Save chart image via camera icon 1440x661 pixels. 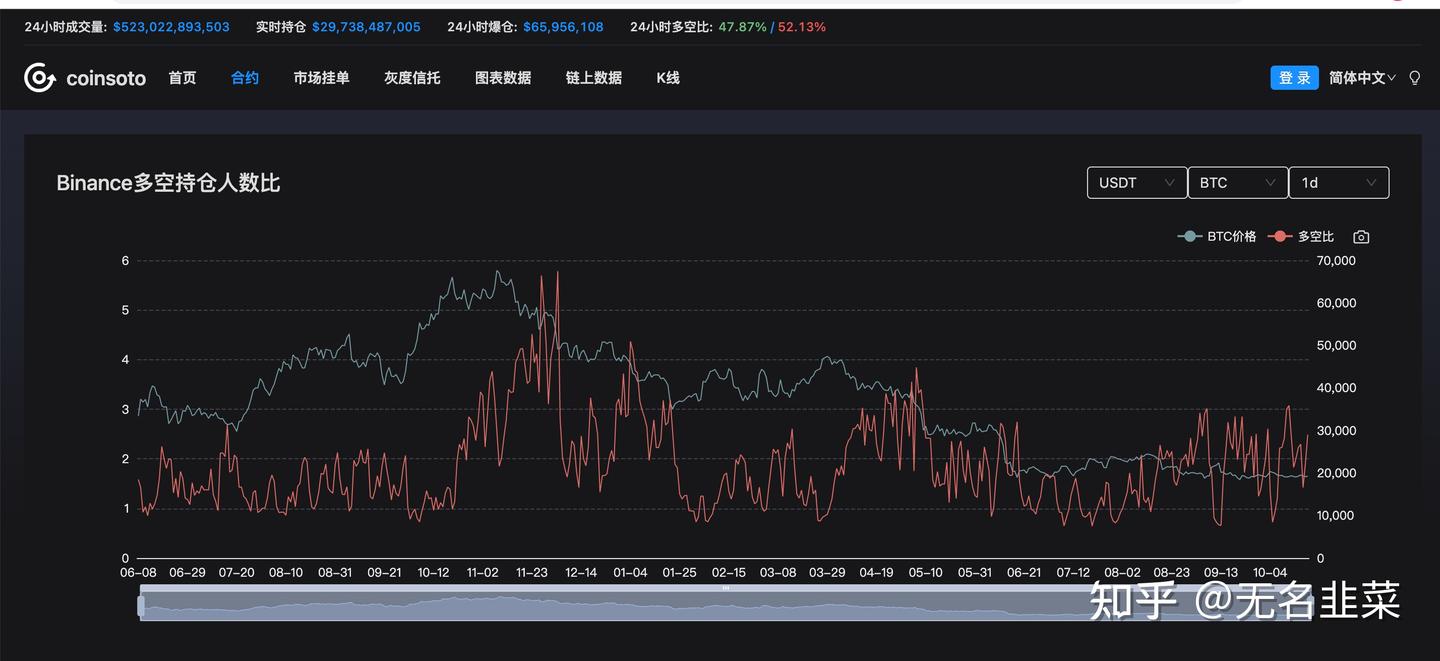[1361, 237]
